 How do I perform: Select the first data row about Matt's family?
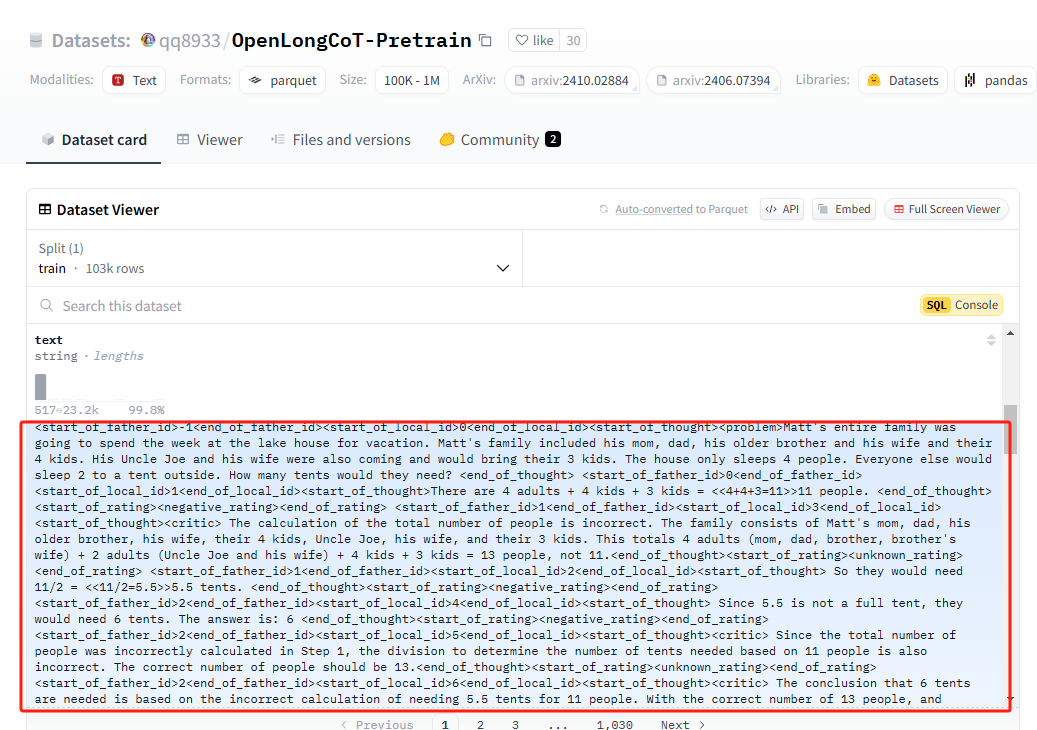[516, 565]
